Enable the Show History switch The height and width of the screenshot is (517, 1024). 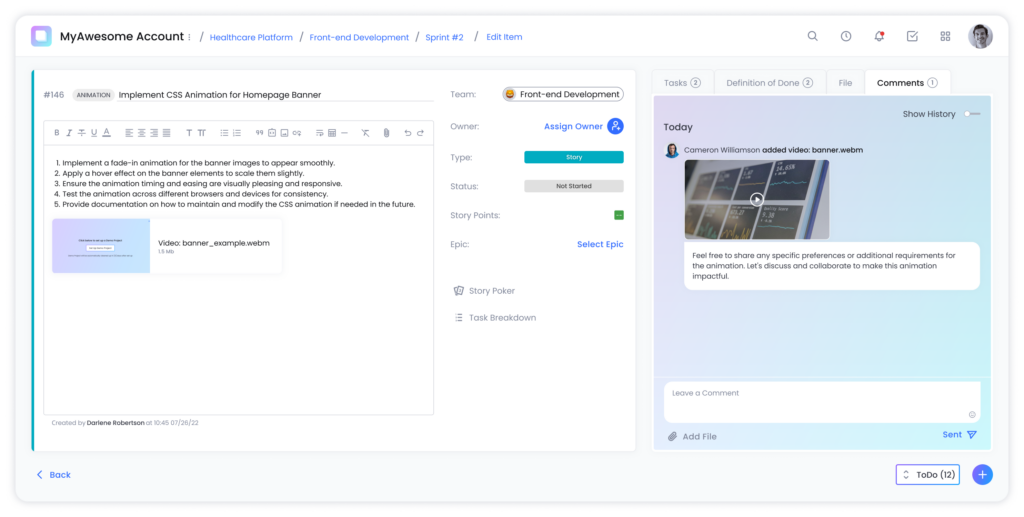click(x=972, y=114)
